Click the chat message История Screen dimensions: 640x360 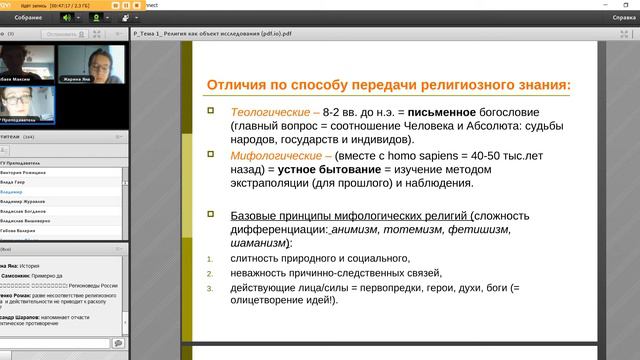click(29, 266)
